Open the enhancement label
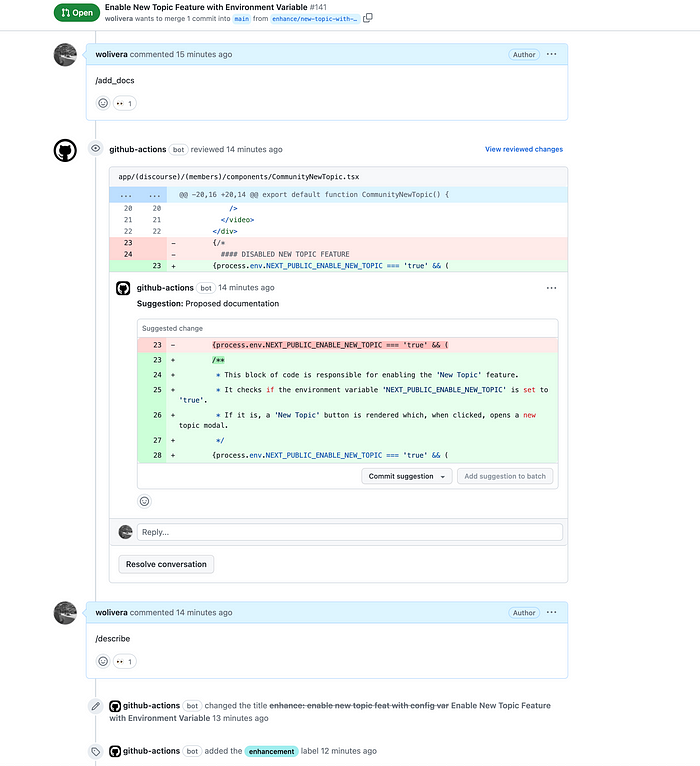The height and width of the screenshot is (766, 700). 272,751
